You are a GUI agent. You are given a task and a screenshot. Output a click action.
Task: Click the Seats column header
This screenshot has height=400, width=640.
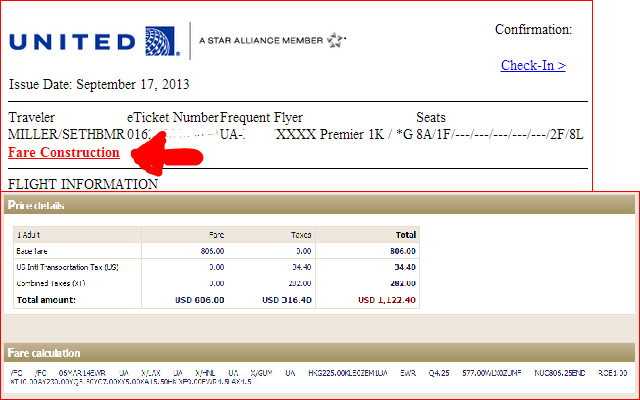pyautogui.click(x=430, y=118)
